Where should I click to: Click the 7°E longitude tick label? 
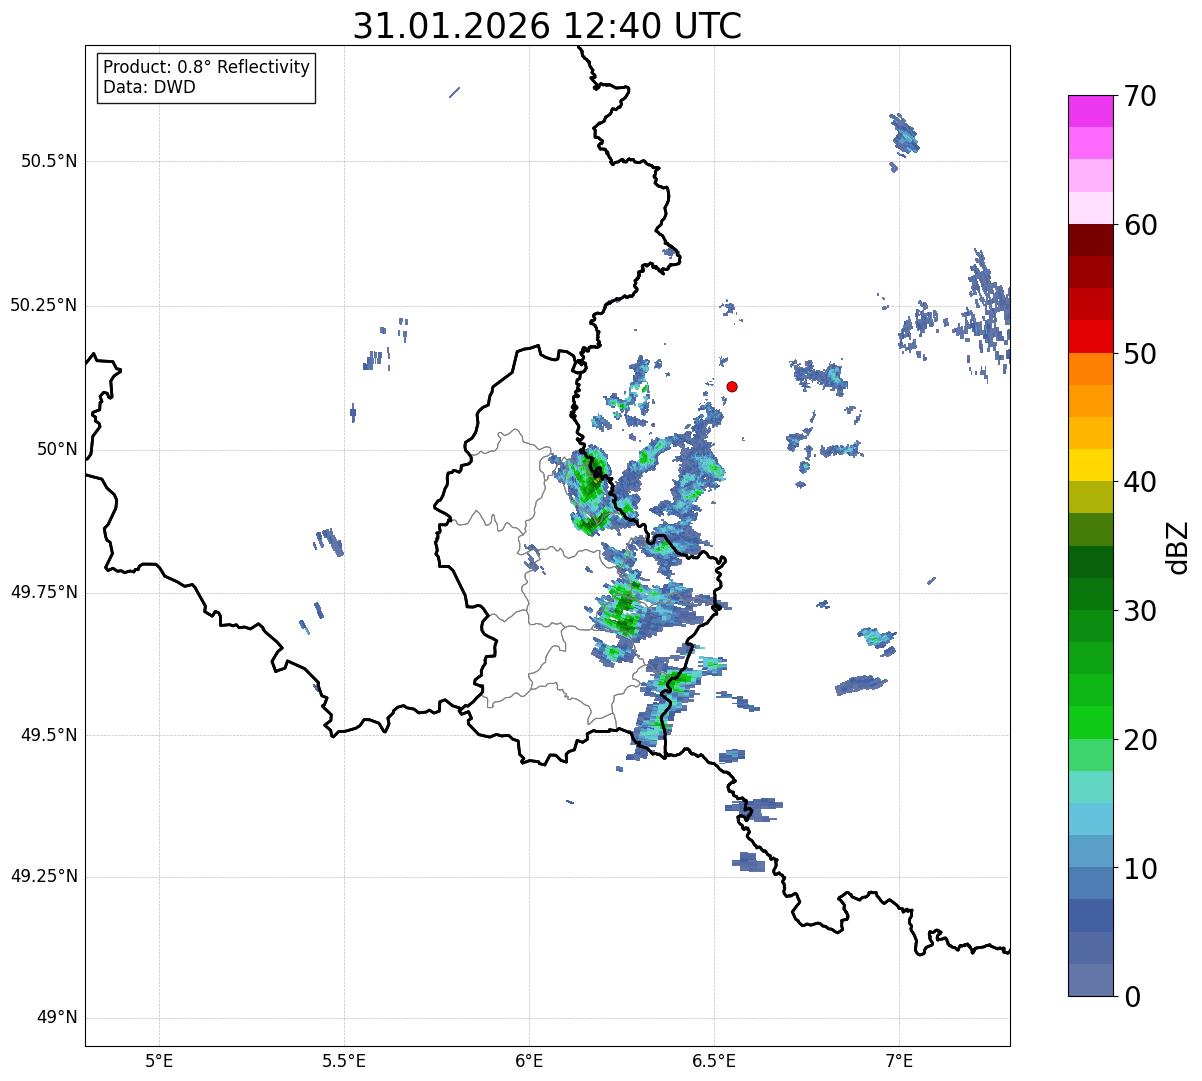pos(899,1060)
